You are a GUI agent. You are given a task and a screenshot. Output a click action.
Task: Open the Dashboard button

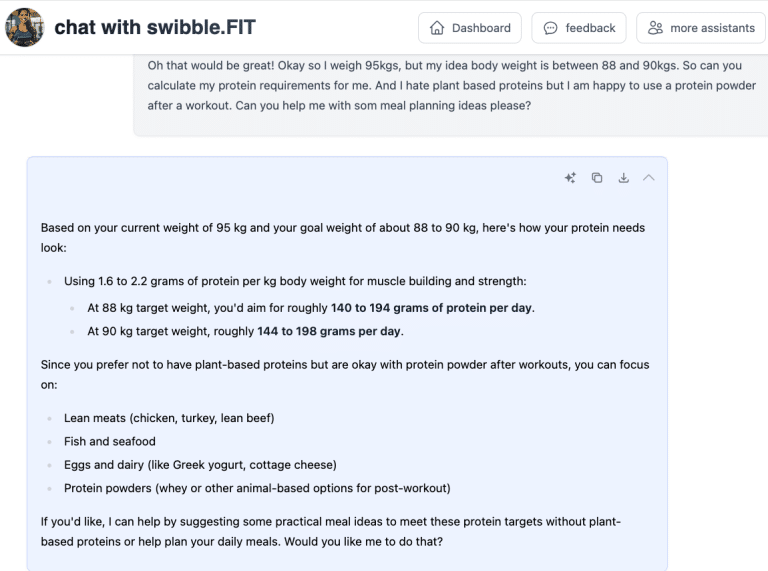coord(470,28)
